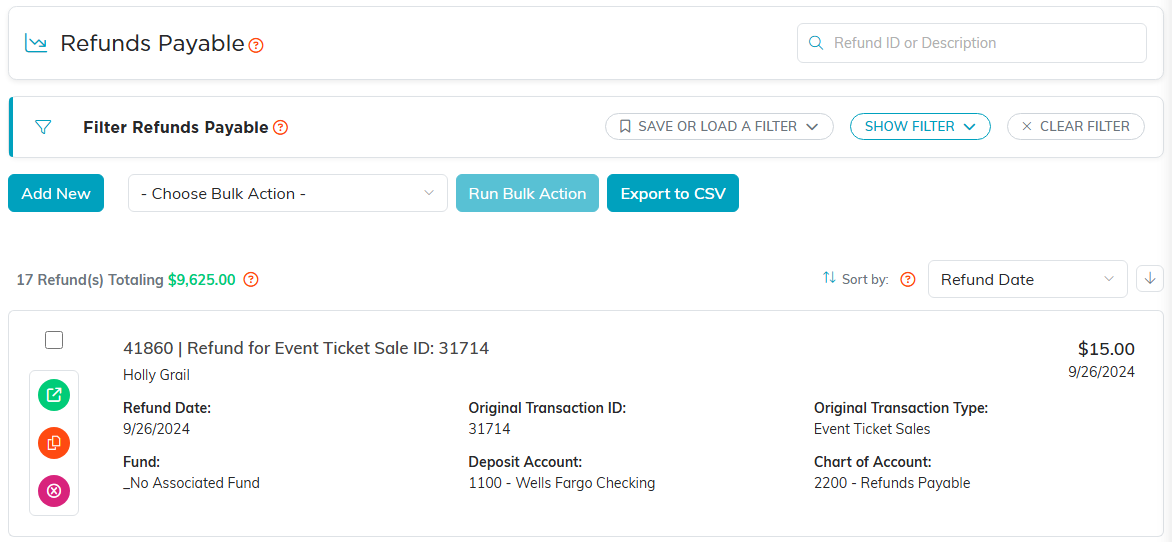
Task: Click the Refunds Payable page heading
Action: pyautogui.click(x=152, y=43)
